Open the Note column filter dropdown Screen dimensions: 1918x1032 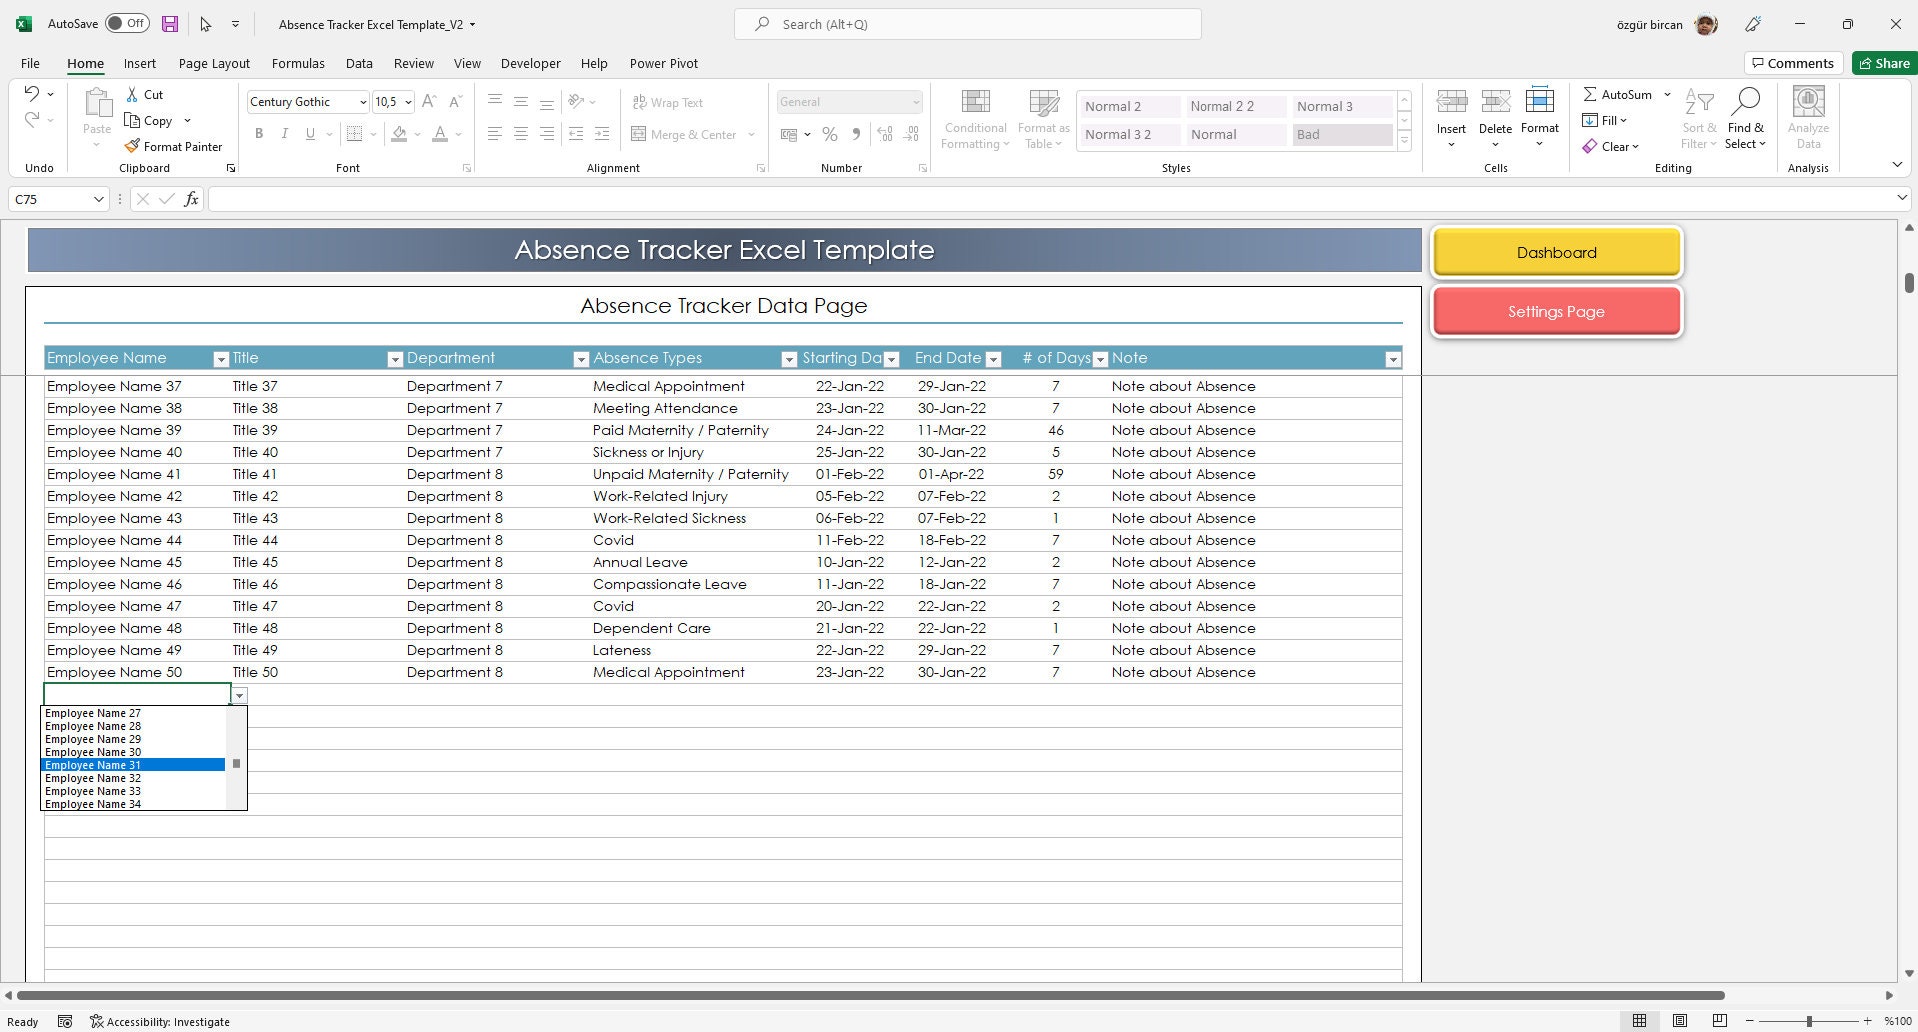pos(1393,359)
